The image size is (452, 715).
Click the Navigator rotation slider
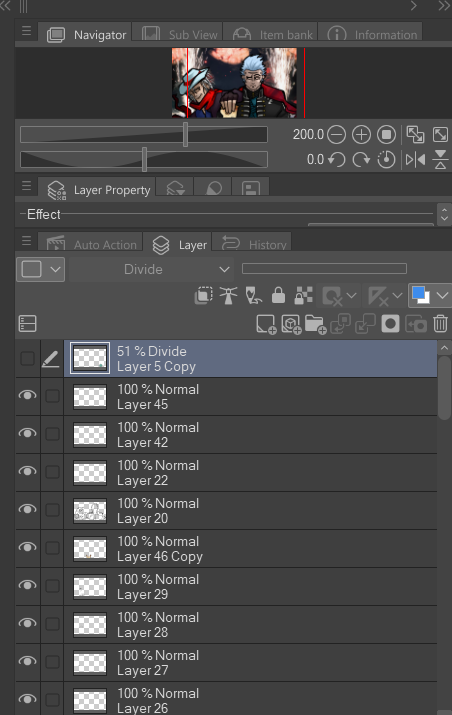coord(144,160)
